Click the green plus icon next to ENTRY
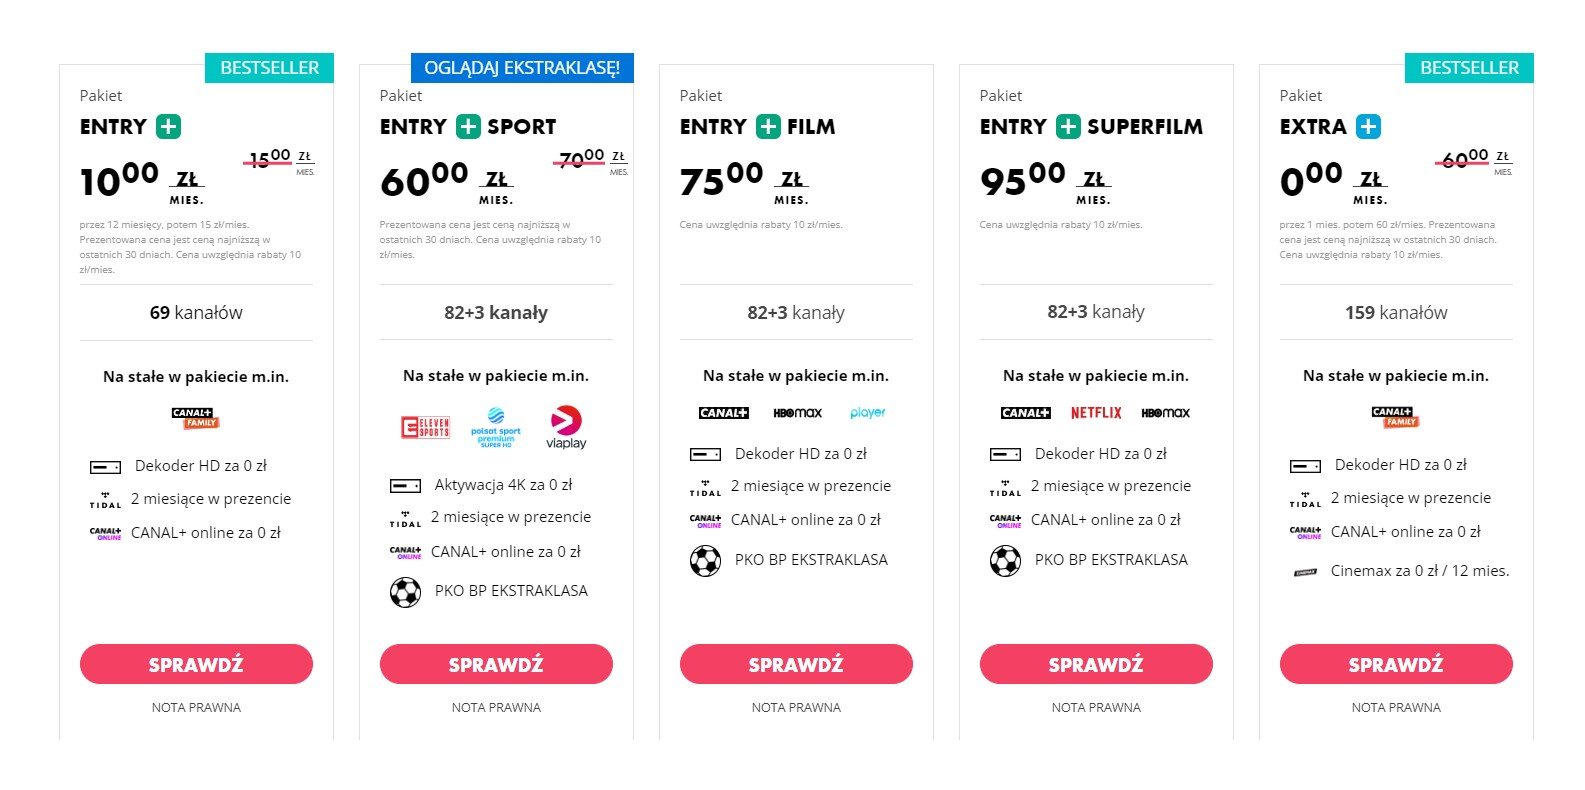The height and width of the screenshot is (790, 1585). (168, 127)
